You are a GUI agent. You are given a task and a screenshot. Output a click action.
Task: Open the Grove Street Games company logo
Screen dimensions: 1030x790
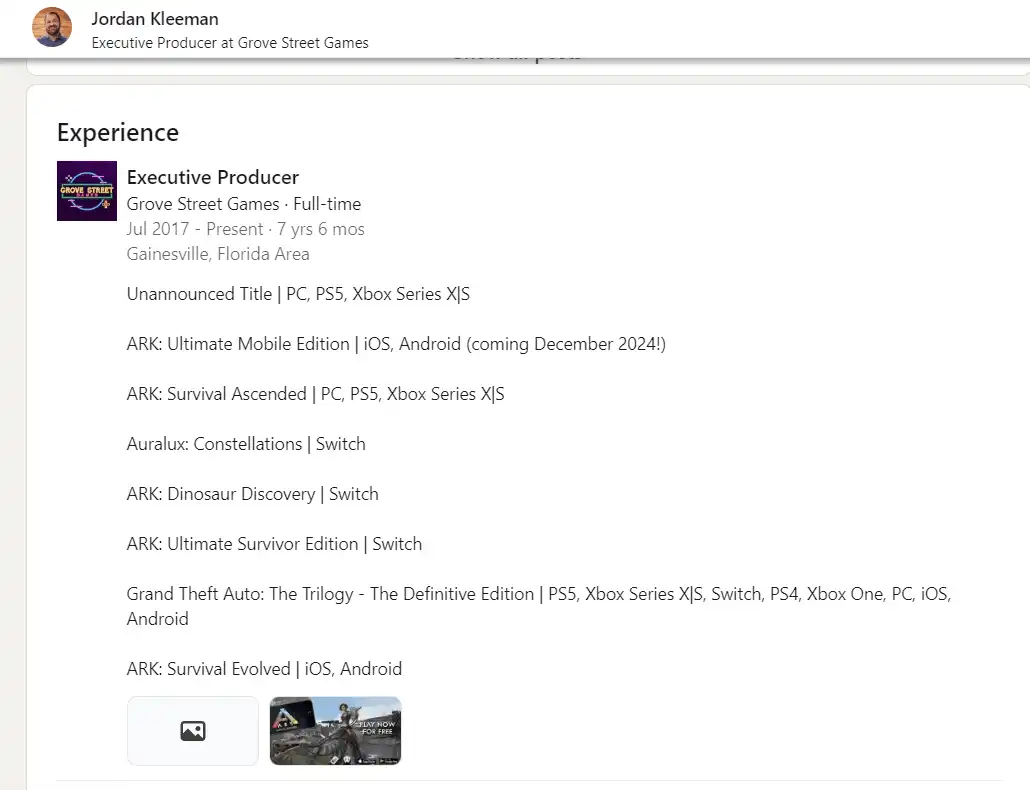click(87, 191)
